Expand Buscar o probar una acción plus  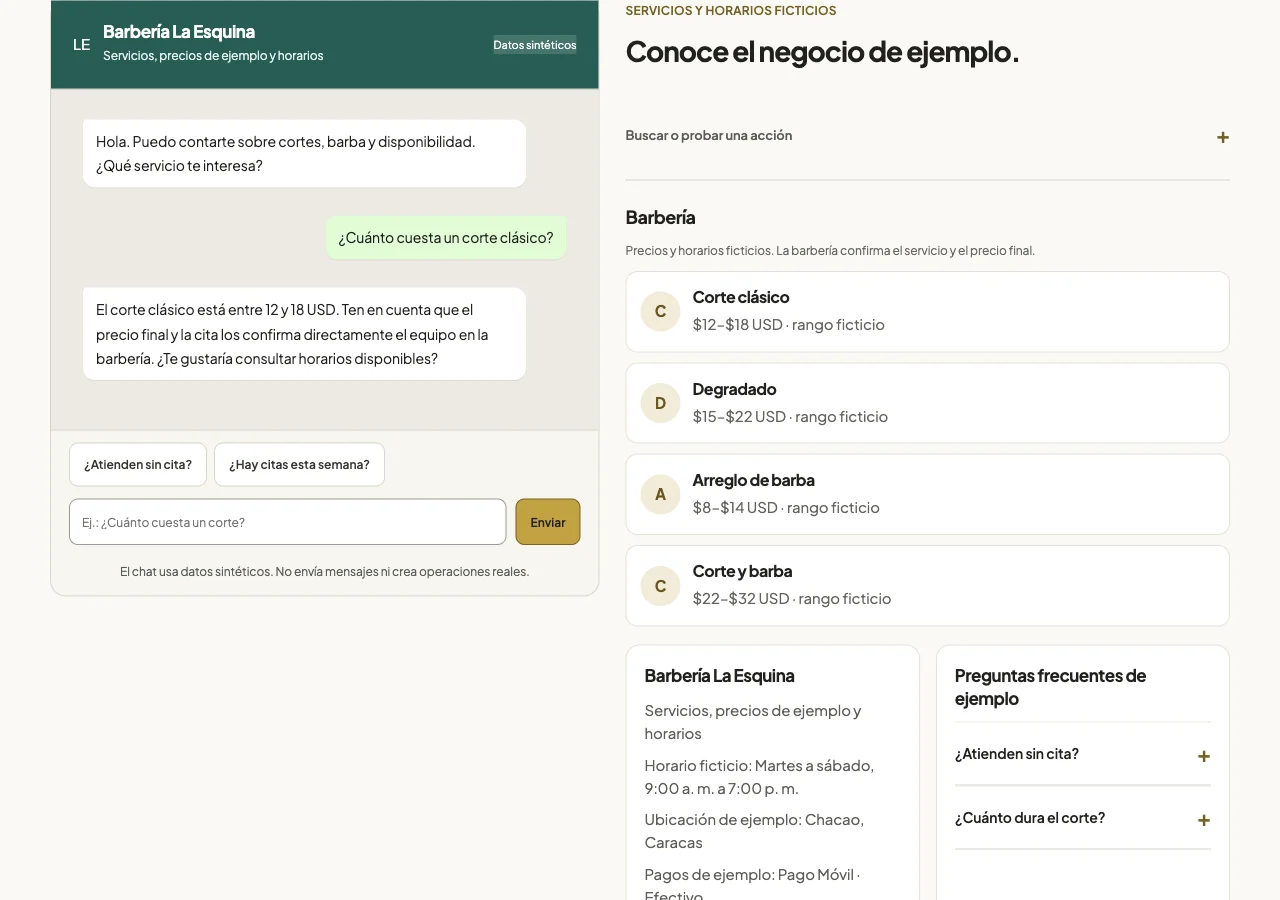pyautogui.click(x=1222, y=137)
